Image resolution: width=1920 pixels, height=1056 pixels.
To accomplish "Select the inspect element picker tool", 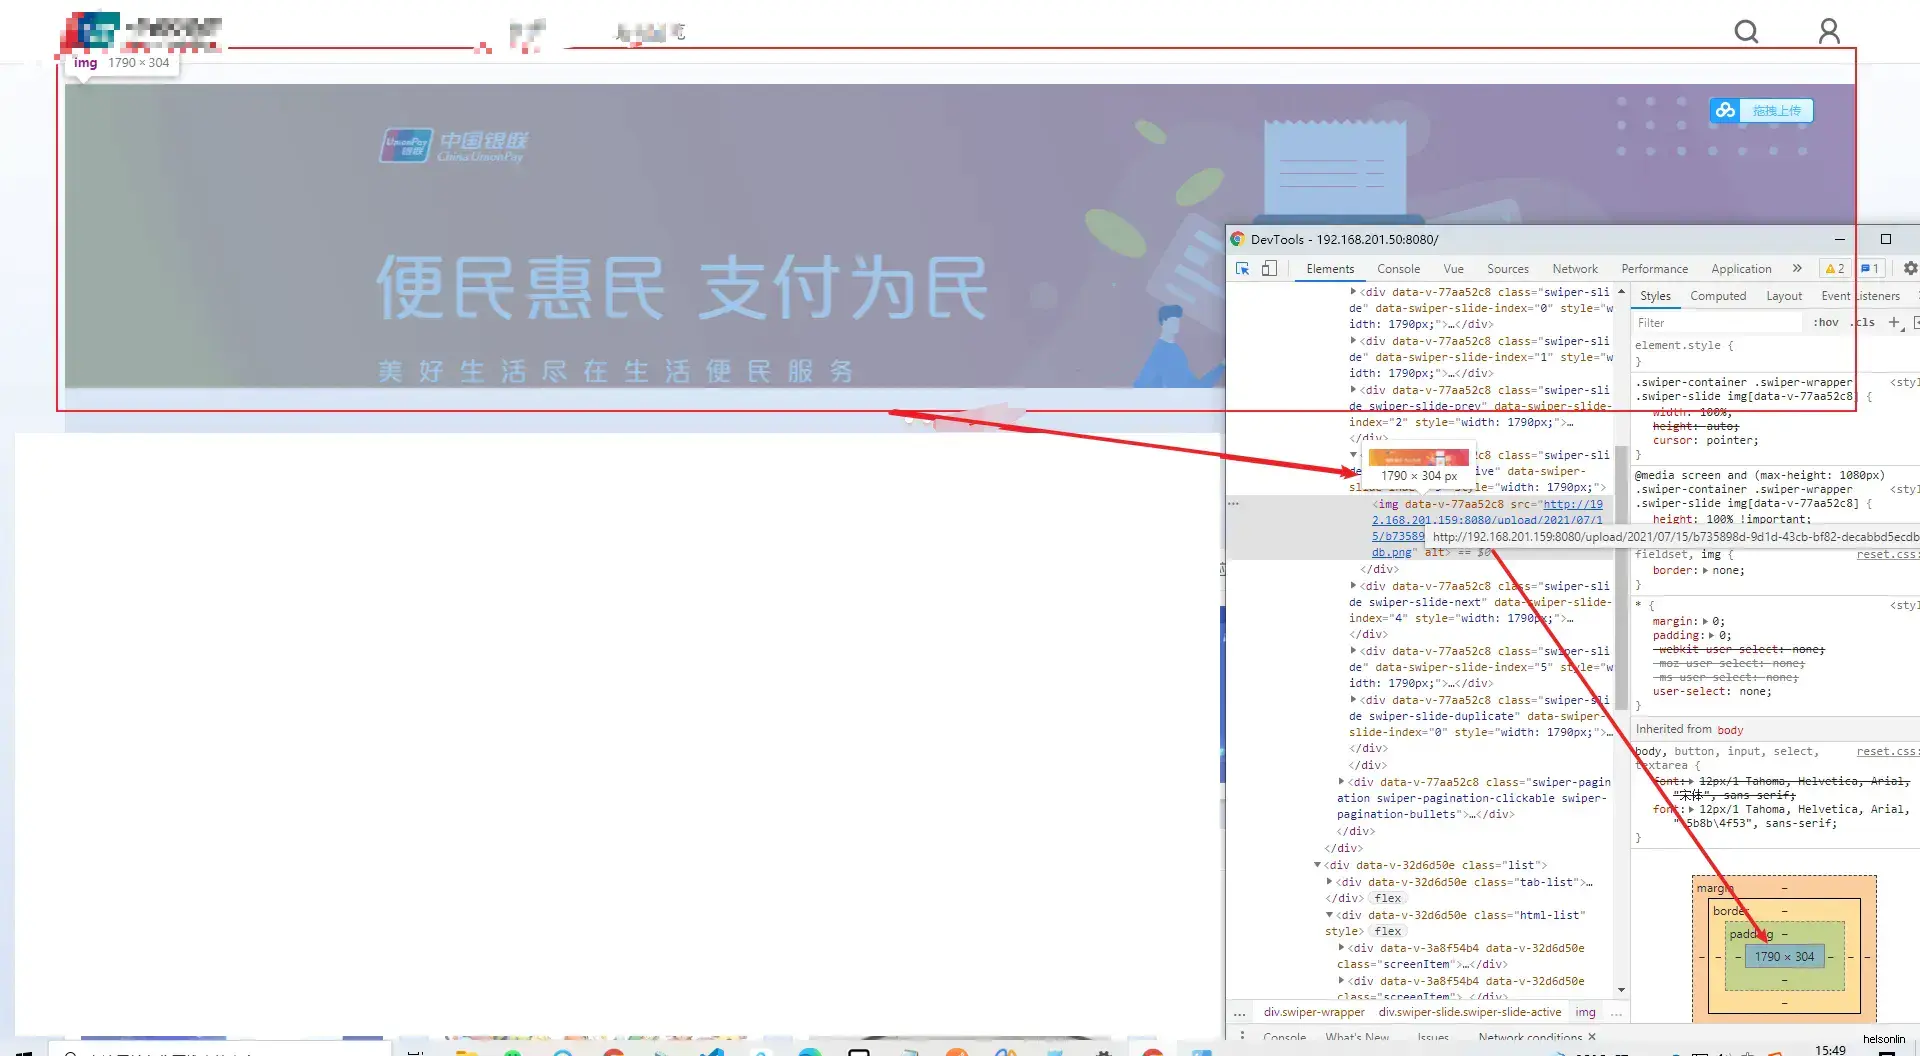I will point(1242,268).
